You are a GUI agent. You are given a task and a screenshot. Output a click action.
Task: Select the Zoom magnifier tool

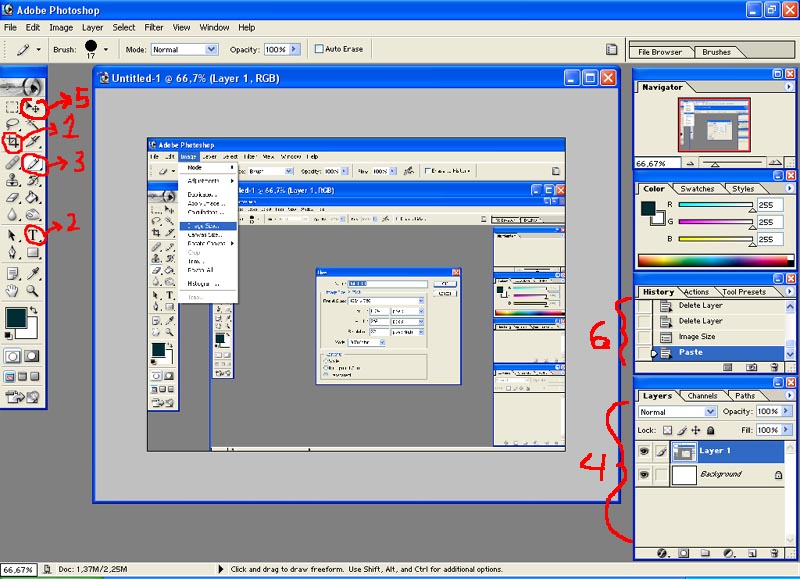[33, 291]
